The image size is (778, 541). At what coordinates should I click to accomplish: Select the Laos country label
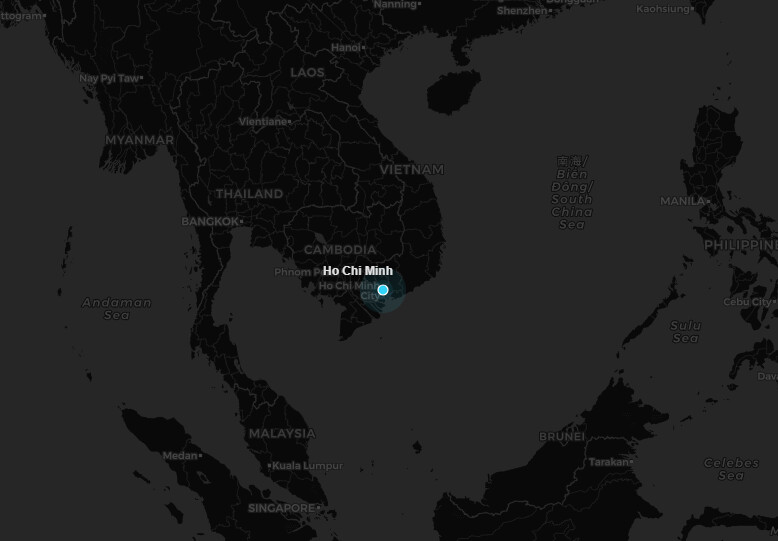coord(307,73)
